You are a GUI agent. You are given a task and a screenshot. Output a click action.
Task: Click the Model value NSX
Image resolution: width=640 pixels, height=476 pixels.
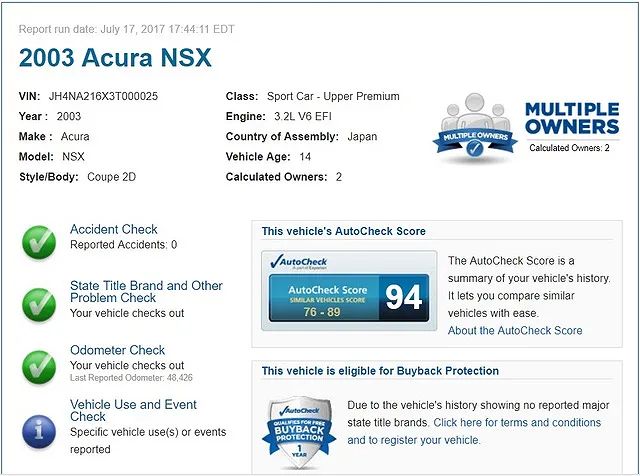(73, 157)
